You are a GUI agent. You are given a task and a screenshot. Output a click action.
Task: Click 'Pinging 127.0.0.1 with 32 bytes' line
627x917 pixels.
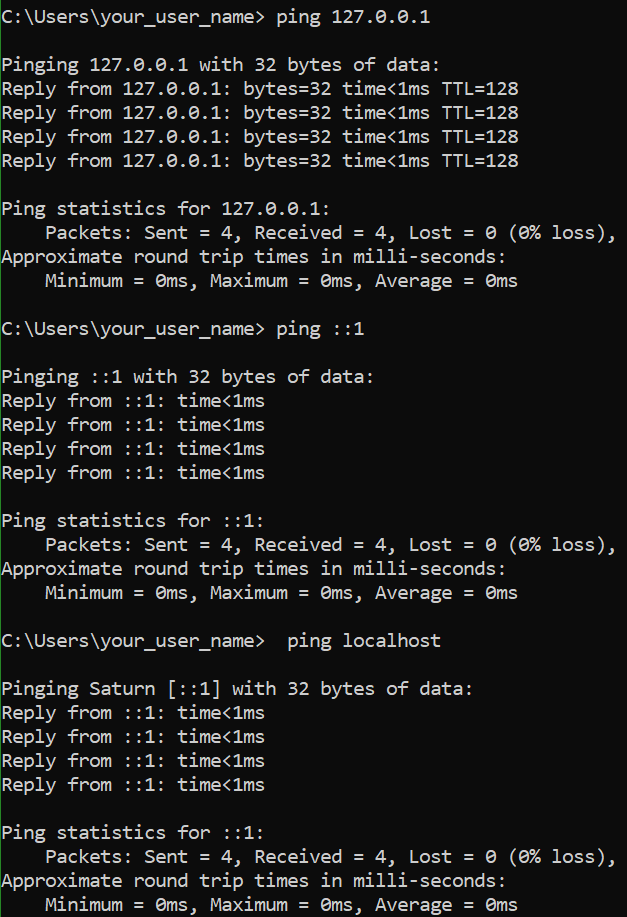[x=220, y=65]
